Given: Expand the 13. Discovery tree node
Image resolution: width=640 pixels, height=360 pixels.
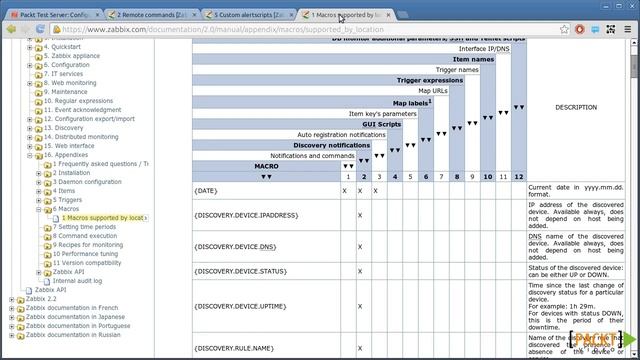Looking at the screenshot, I should click(30, 128).
